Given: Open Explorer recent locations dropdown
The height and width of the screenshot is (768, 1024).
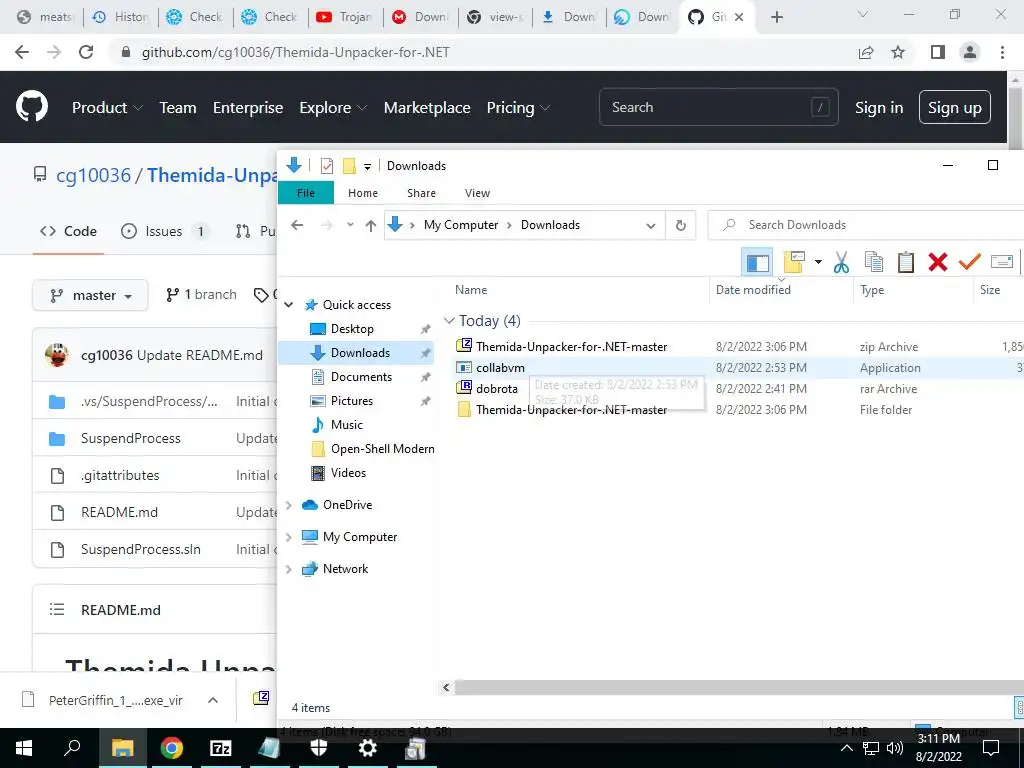Looking at the screenshot, I should click(350, 225).
